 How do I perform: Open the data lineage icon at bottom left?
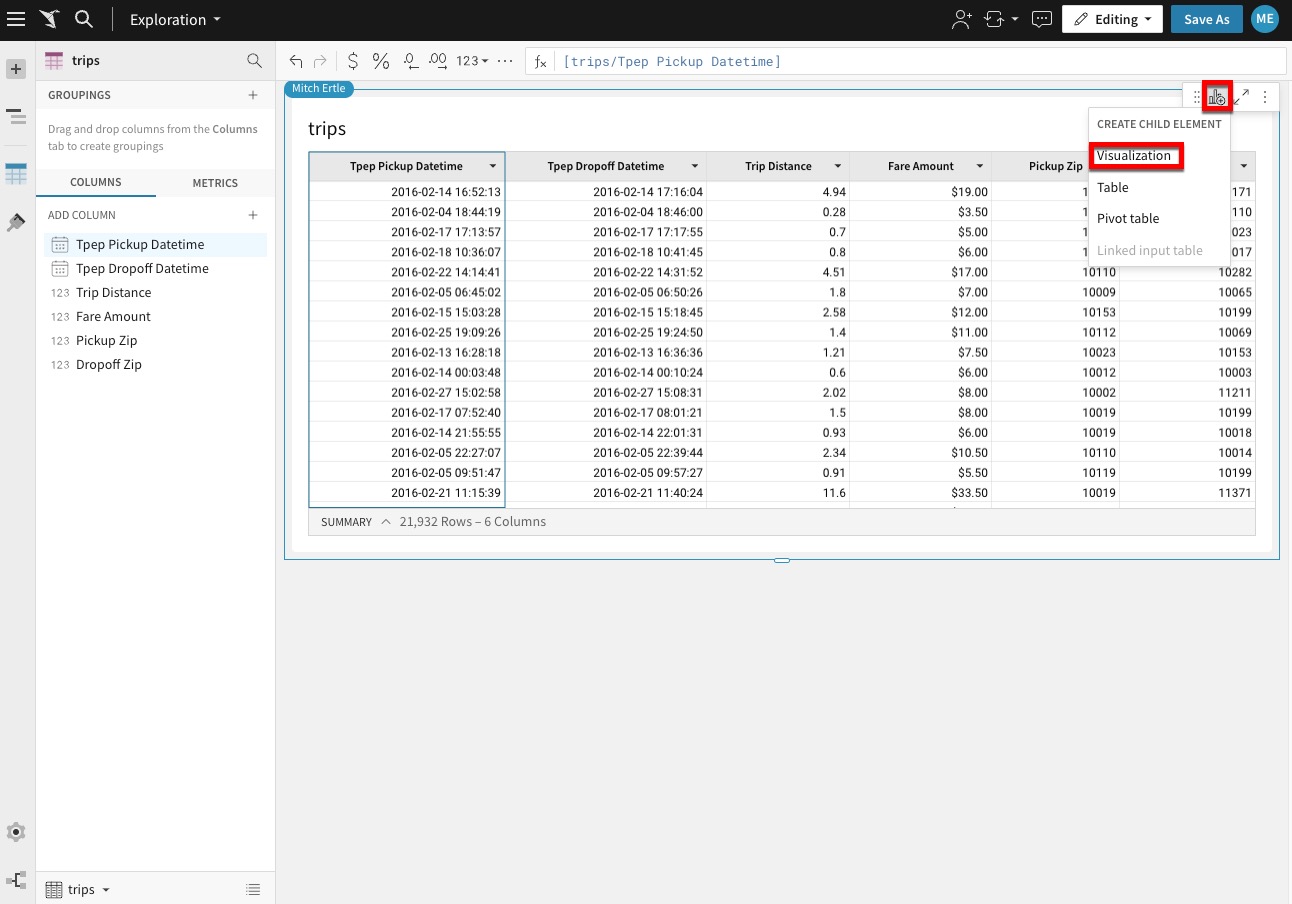(x=16, y=881)
